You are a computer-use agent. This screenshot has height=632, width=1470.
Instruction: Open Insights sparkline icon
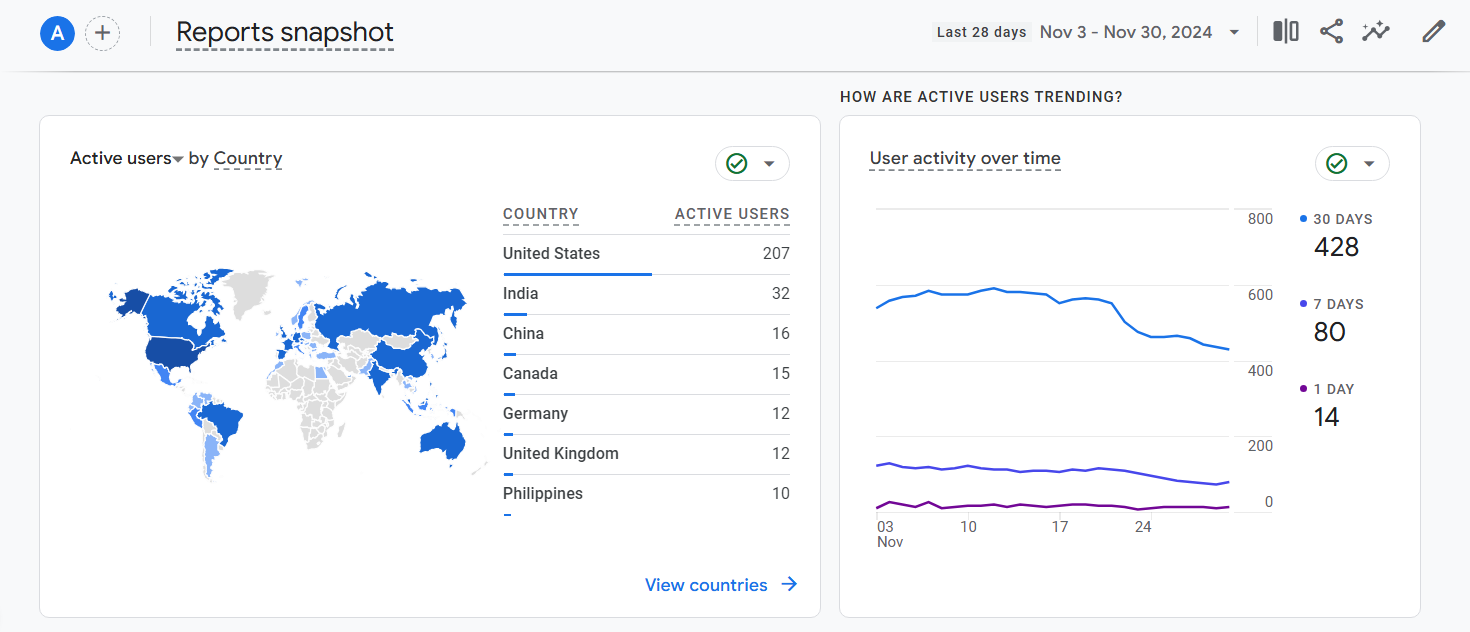tap(1376, 32)
